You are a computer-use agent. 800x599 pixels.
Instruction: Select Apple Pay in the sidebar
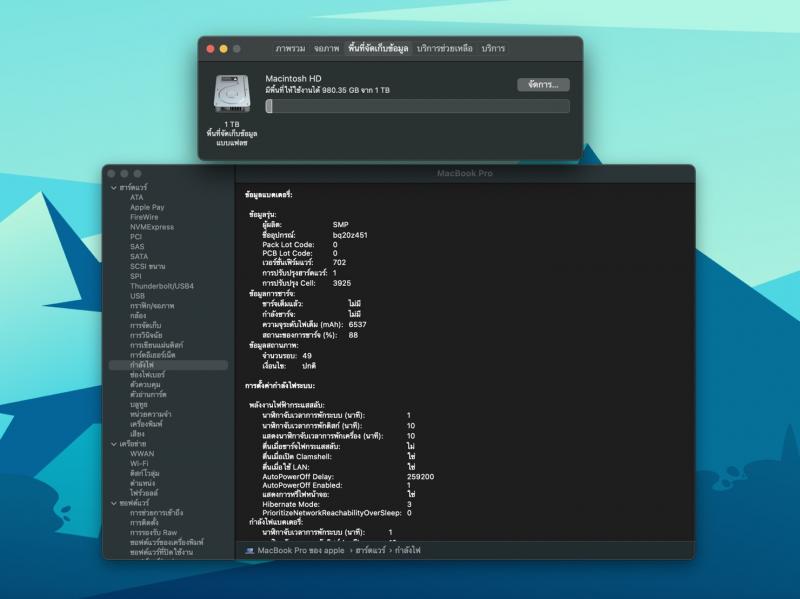(x=147, y=207)
